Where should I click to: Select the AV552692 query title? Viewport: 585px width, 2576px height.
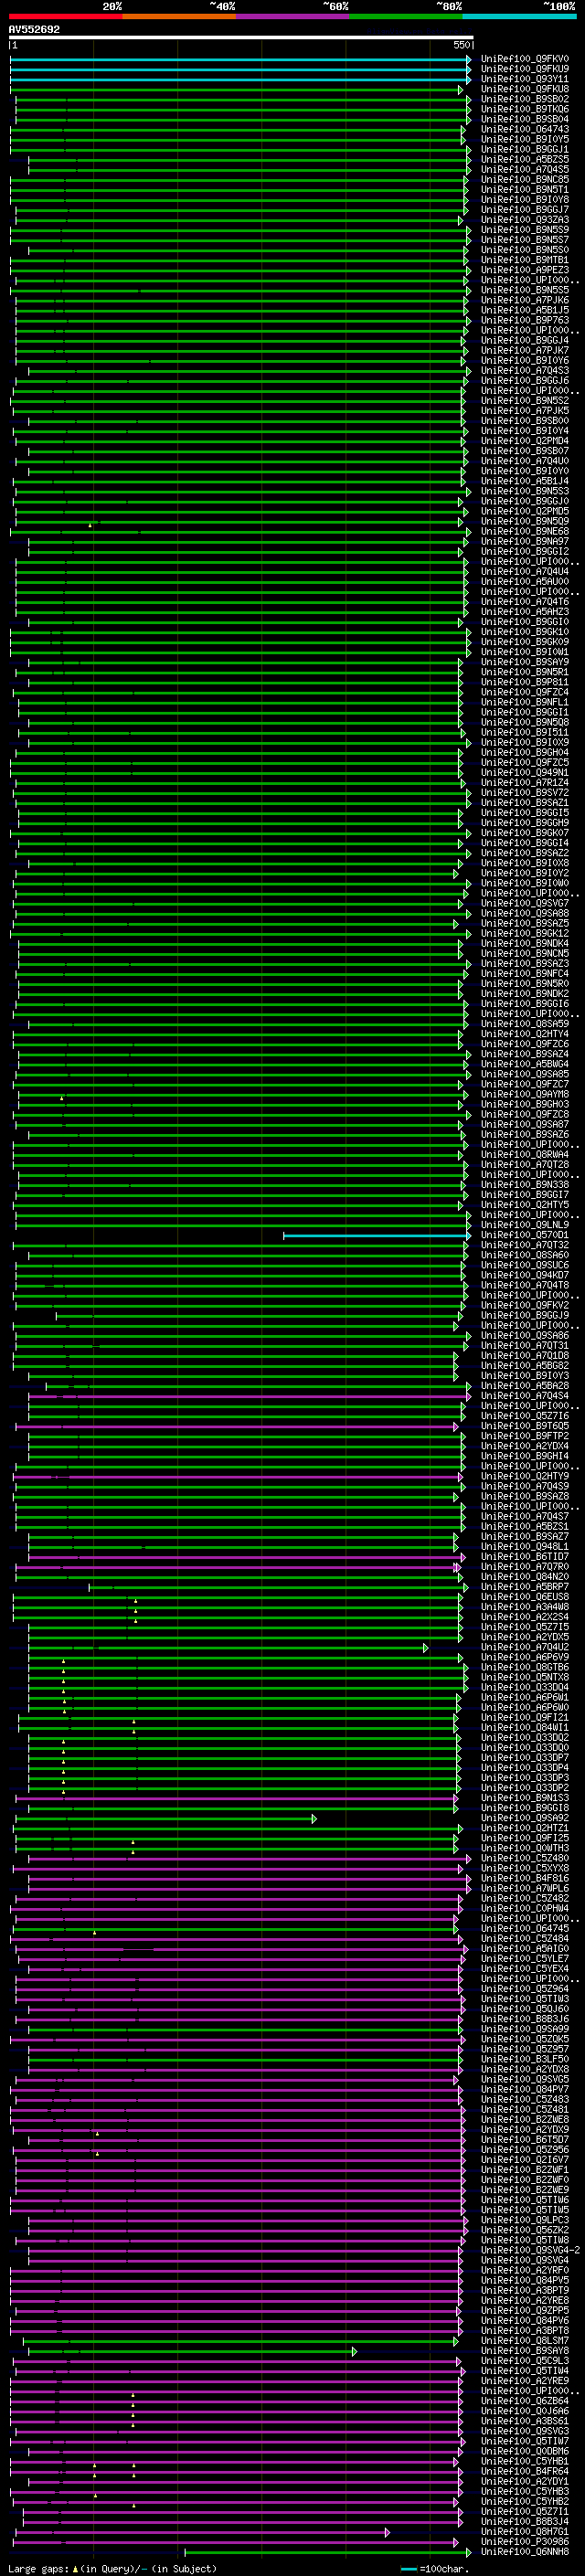[34, 30]
